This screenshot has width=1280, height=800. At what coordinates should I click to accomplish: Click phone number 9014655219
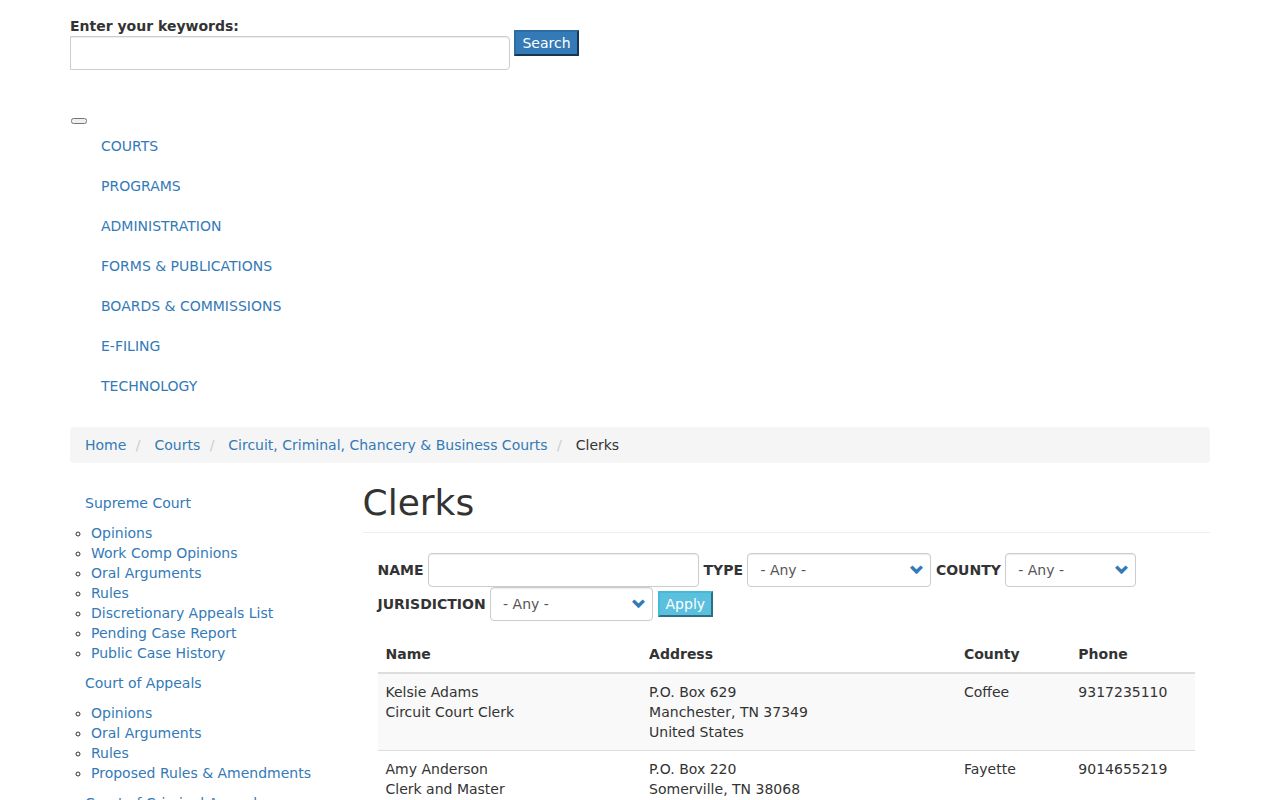[x=1122, y=769]
